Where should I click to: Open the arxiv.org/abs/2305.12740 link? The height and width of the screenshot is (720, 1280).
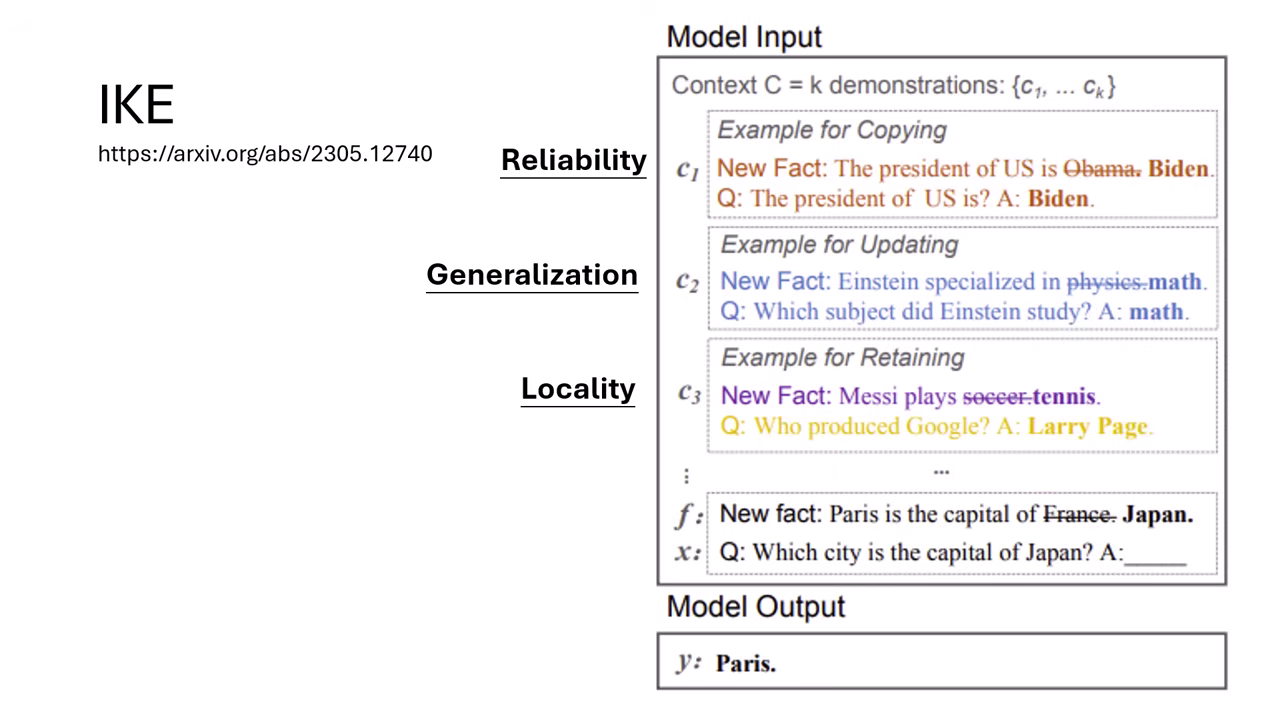(x=265, y=154)
